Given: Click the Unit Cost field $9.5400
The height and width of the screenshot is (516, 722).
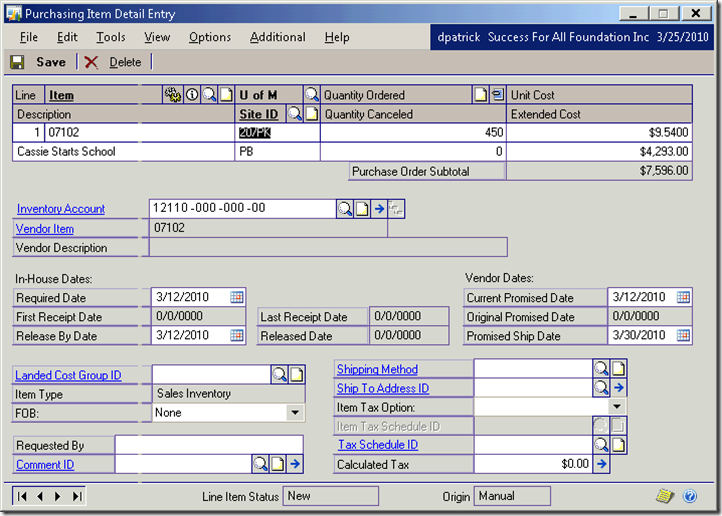Looking at the screenshot, I should (x=599, y=133).
